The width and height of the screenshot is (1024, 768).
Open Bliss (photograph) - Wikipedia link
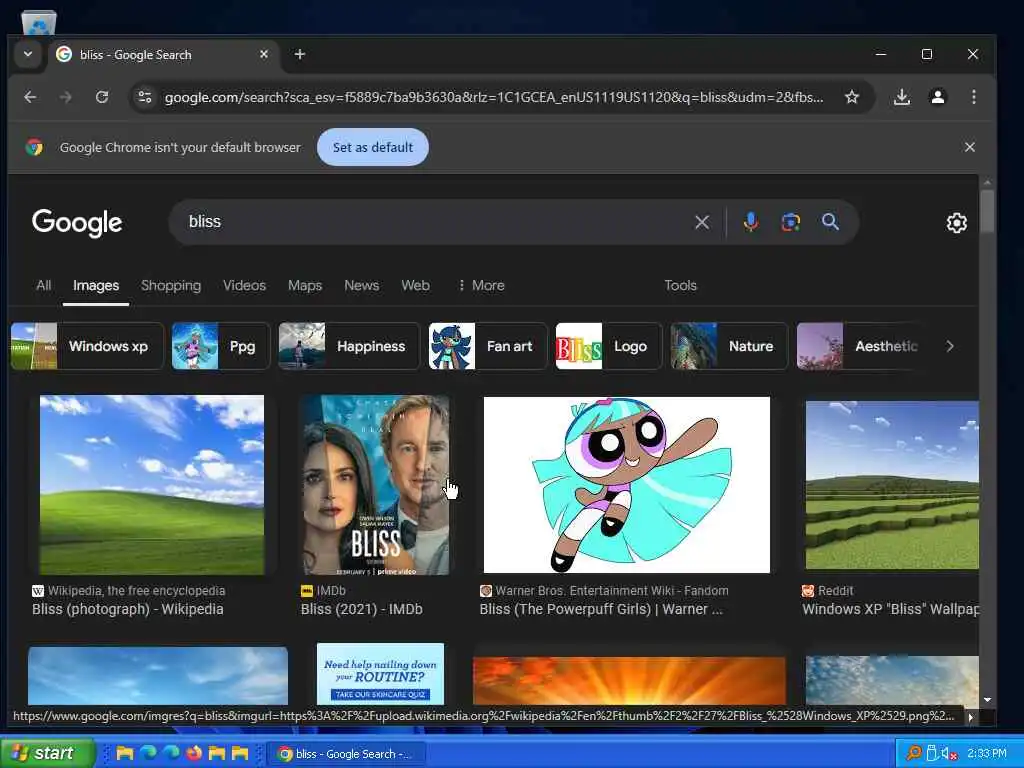tap(127, 609)
